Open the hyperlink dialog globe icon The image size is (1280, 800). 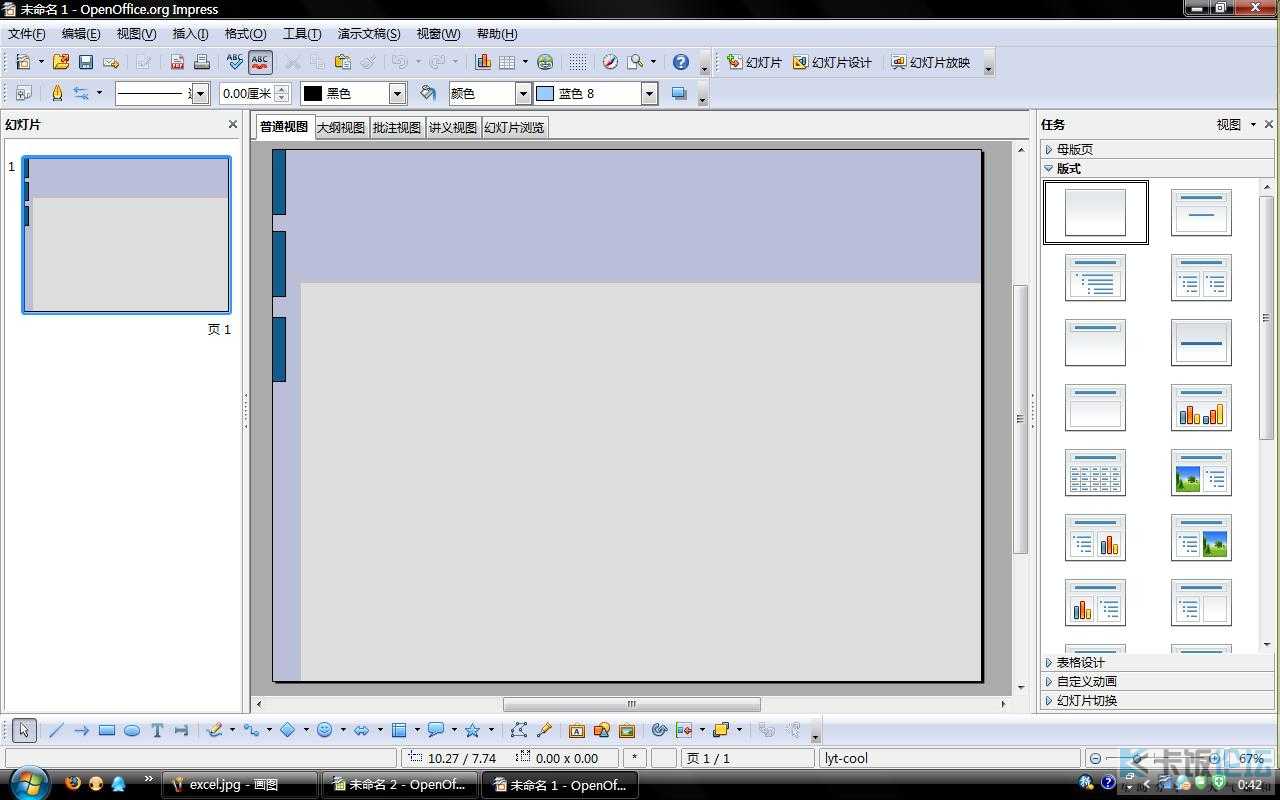point(545,62)
